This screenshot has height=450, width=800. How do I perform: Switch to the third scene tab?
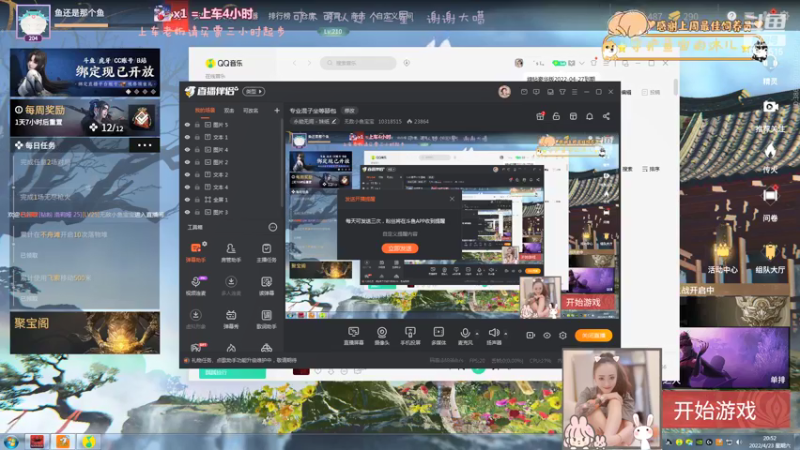[x=251, y=110]
